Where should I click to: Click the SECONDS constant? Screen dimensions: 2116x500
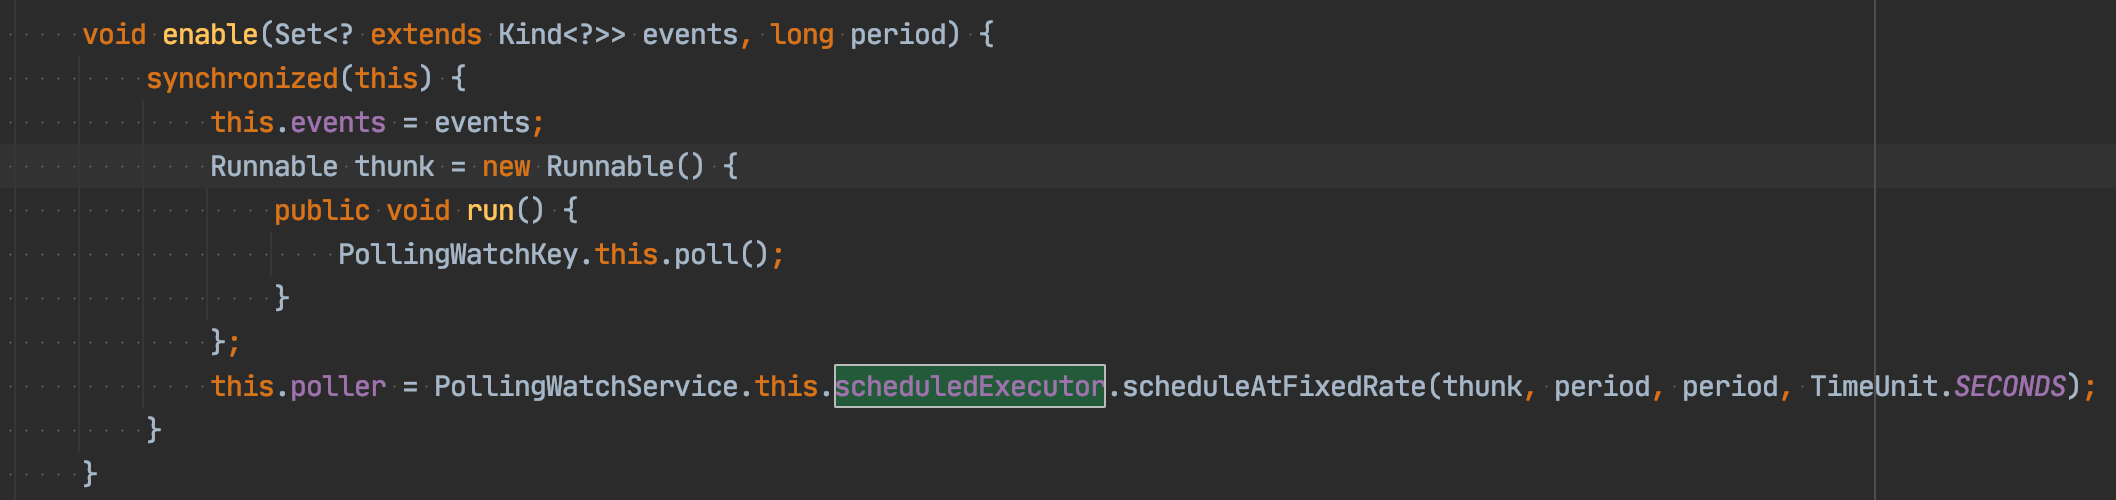[x=2010, y=386]
